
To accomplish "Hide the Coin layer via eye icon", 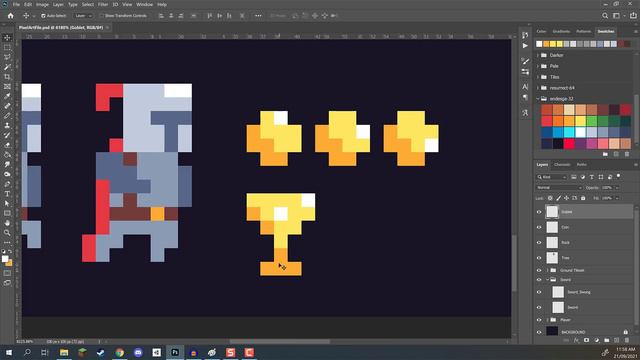I will pos(539,227).
